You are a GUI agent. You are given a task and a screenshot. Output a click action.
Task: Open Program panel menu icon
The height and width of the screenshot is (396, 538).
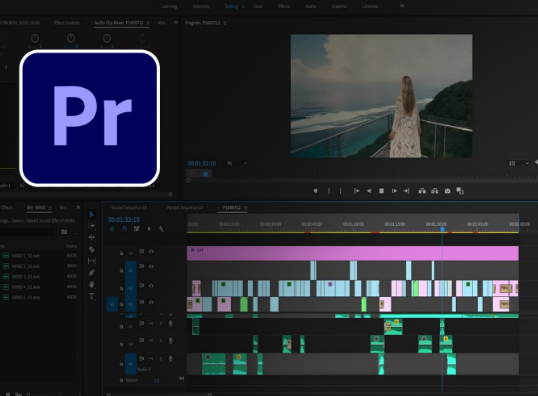point(225,23)
